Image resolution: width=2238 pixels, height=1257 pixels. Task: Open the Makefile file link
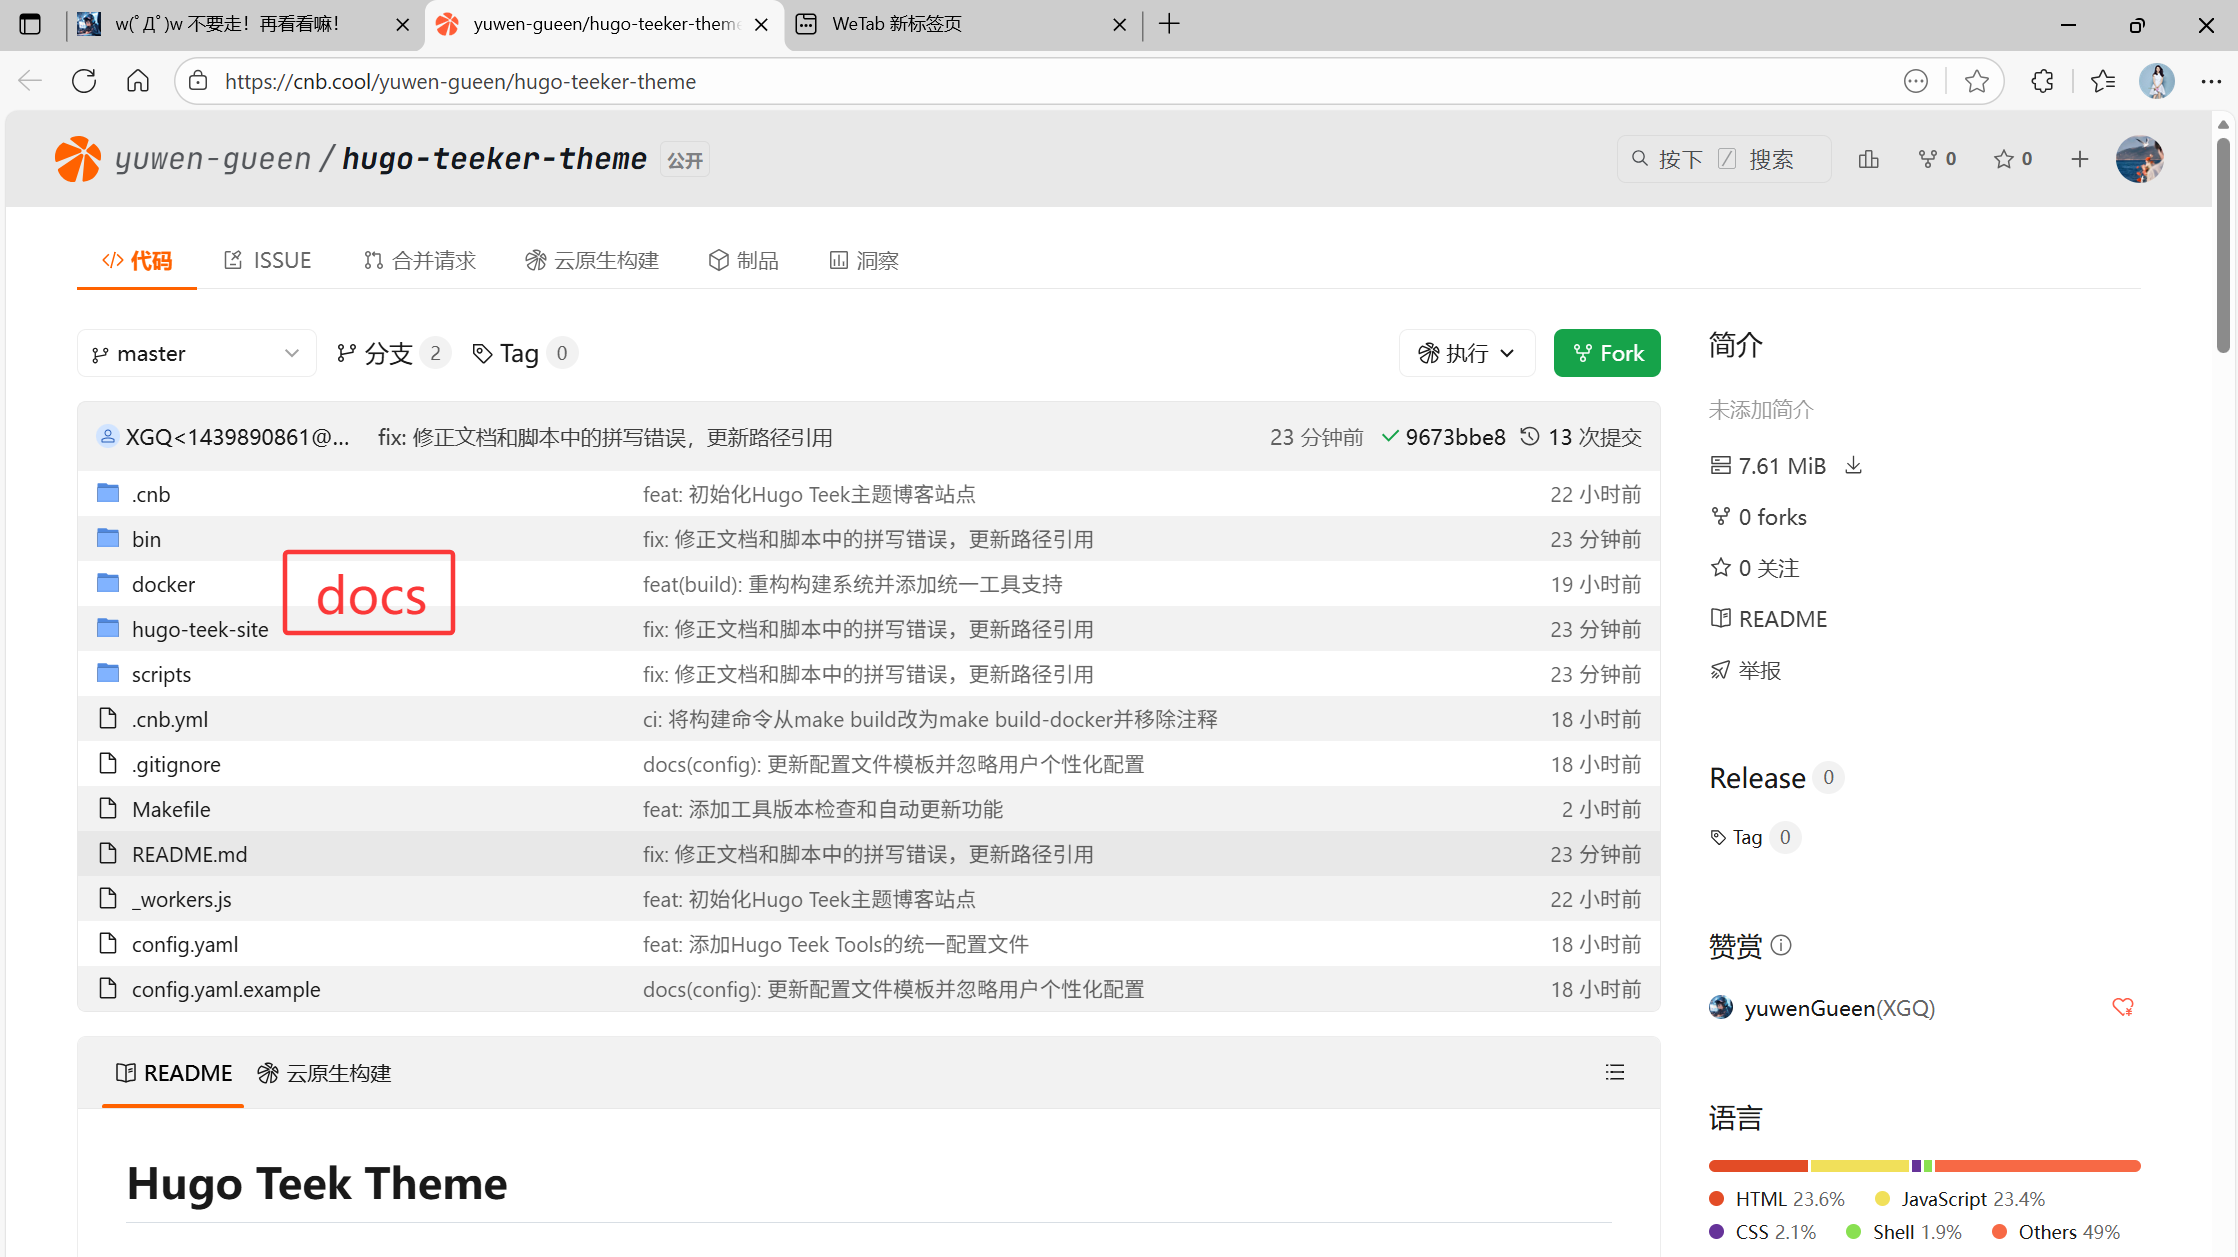pyautogui.click(x=171, y=809)
